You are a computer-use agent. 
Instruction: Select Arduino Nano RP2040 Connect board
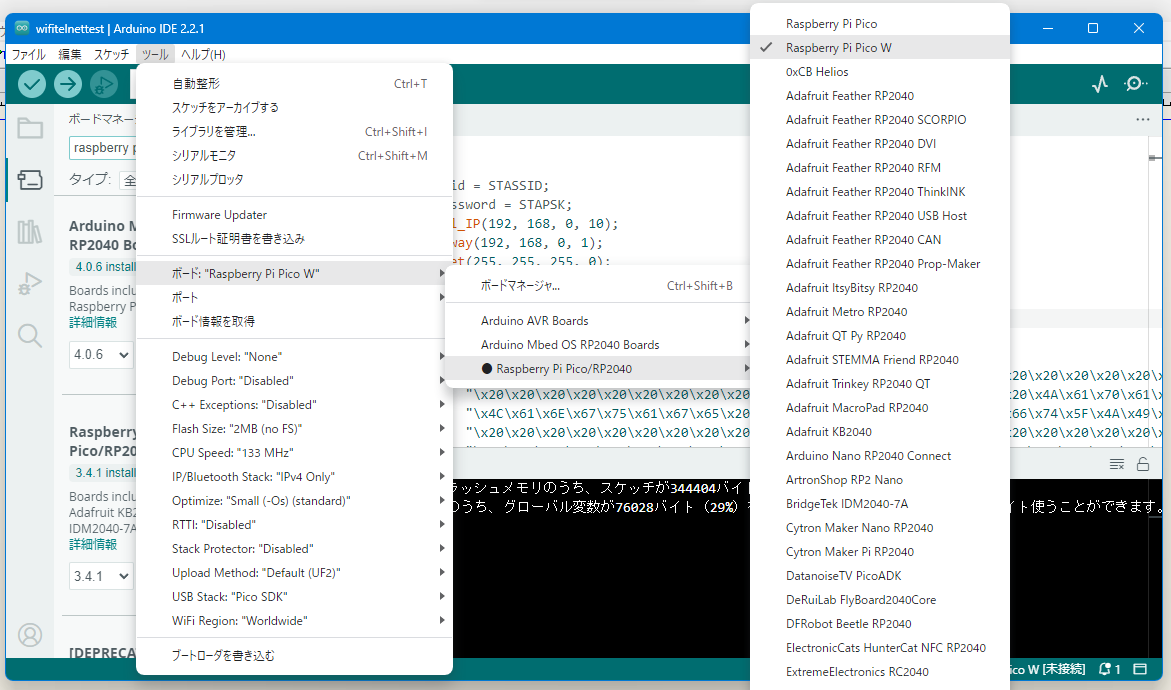click(x=880, y=456)
